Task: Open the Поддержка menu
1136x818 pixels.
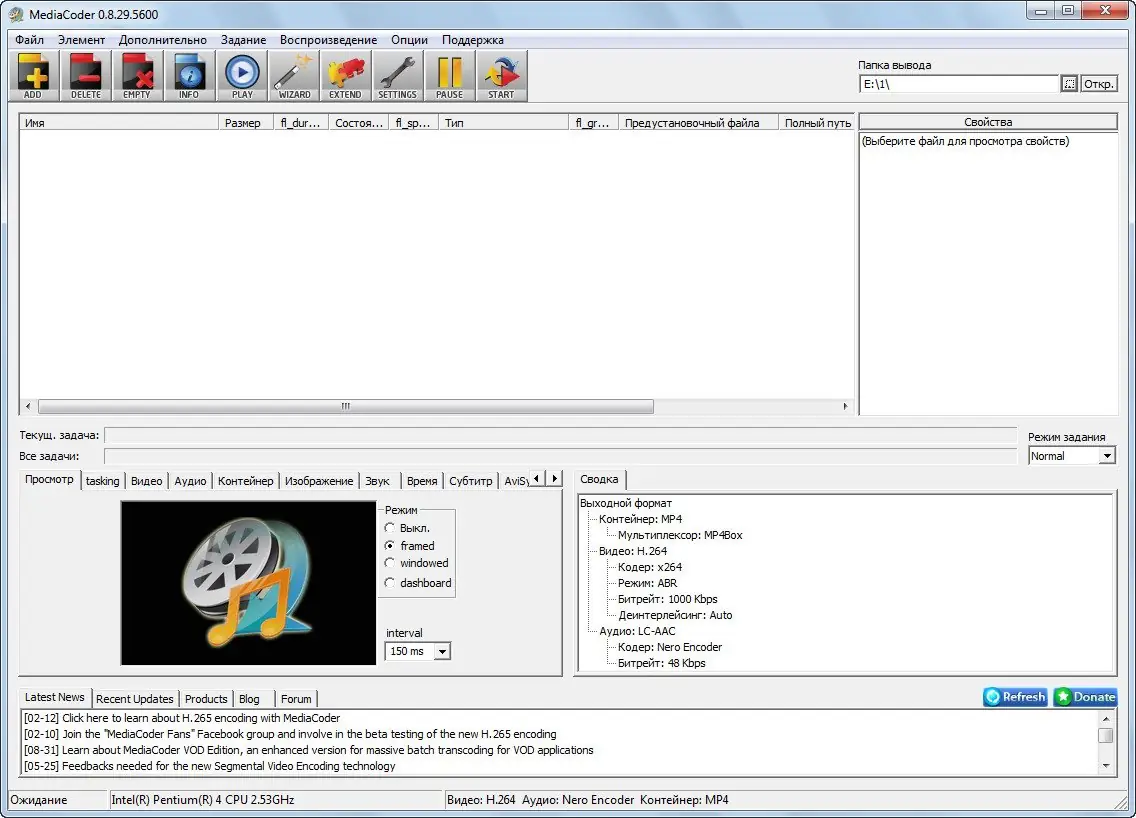Action: (x=472, y=40)
